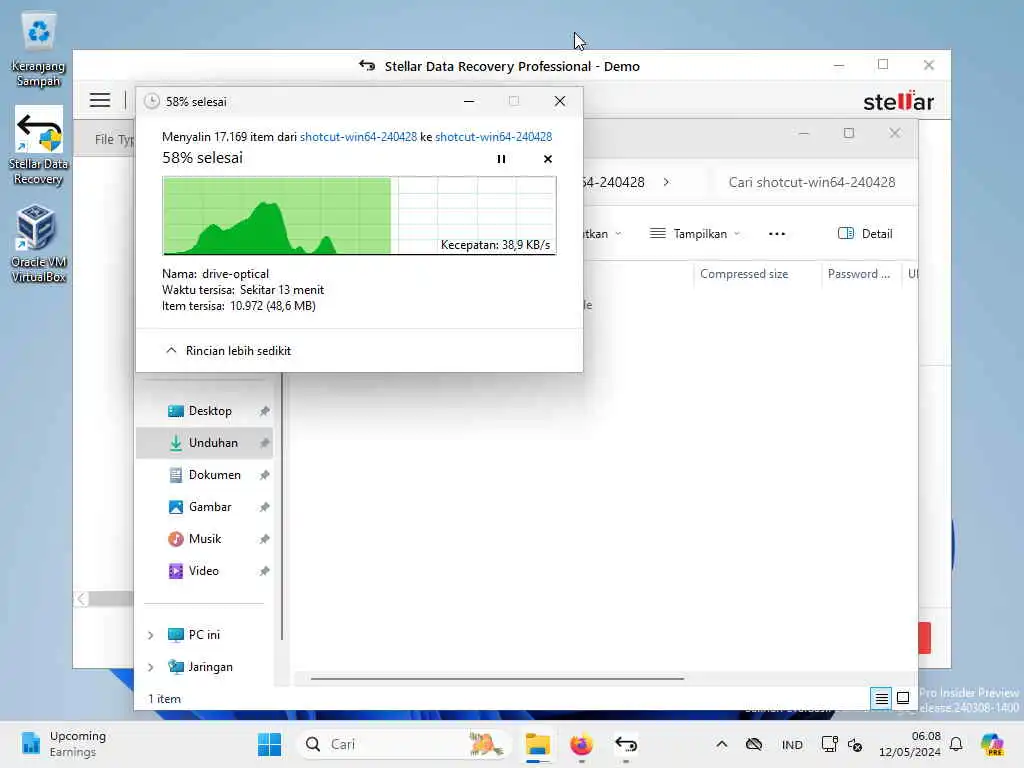
Task: Show hidden system tray icons
Action: pos(722,744)
